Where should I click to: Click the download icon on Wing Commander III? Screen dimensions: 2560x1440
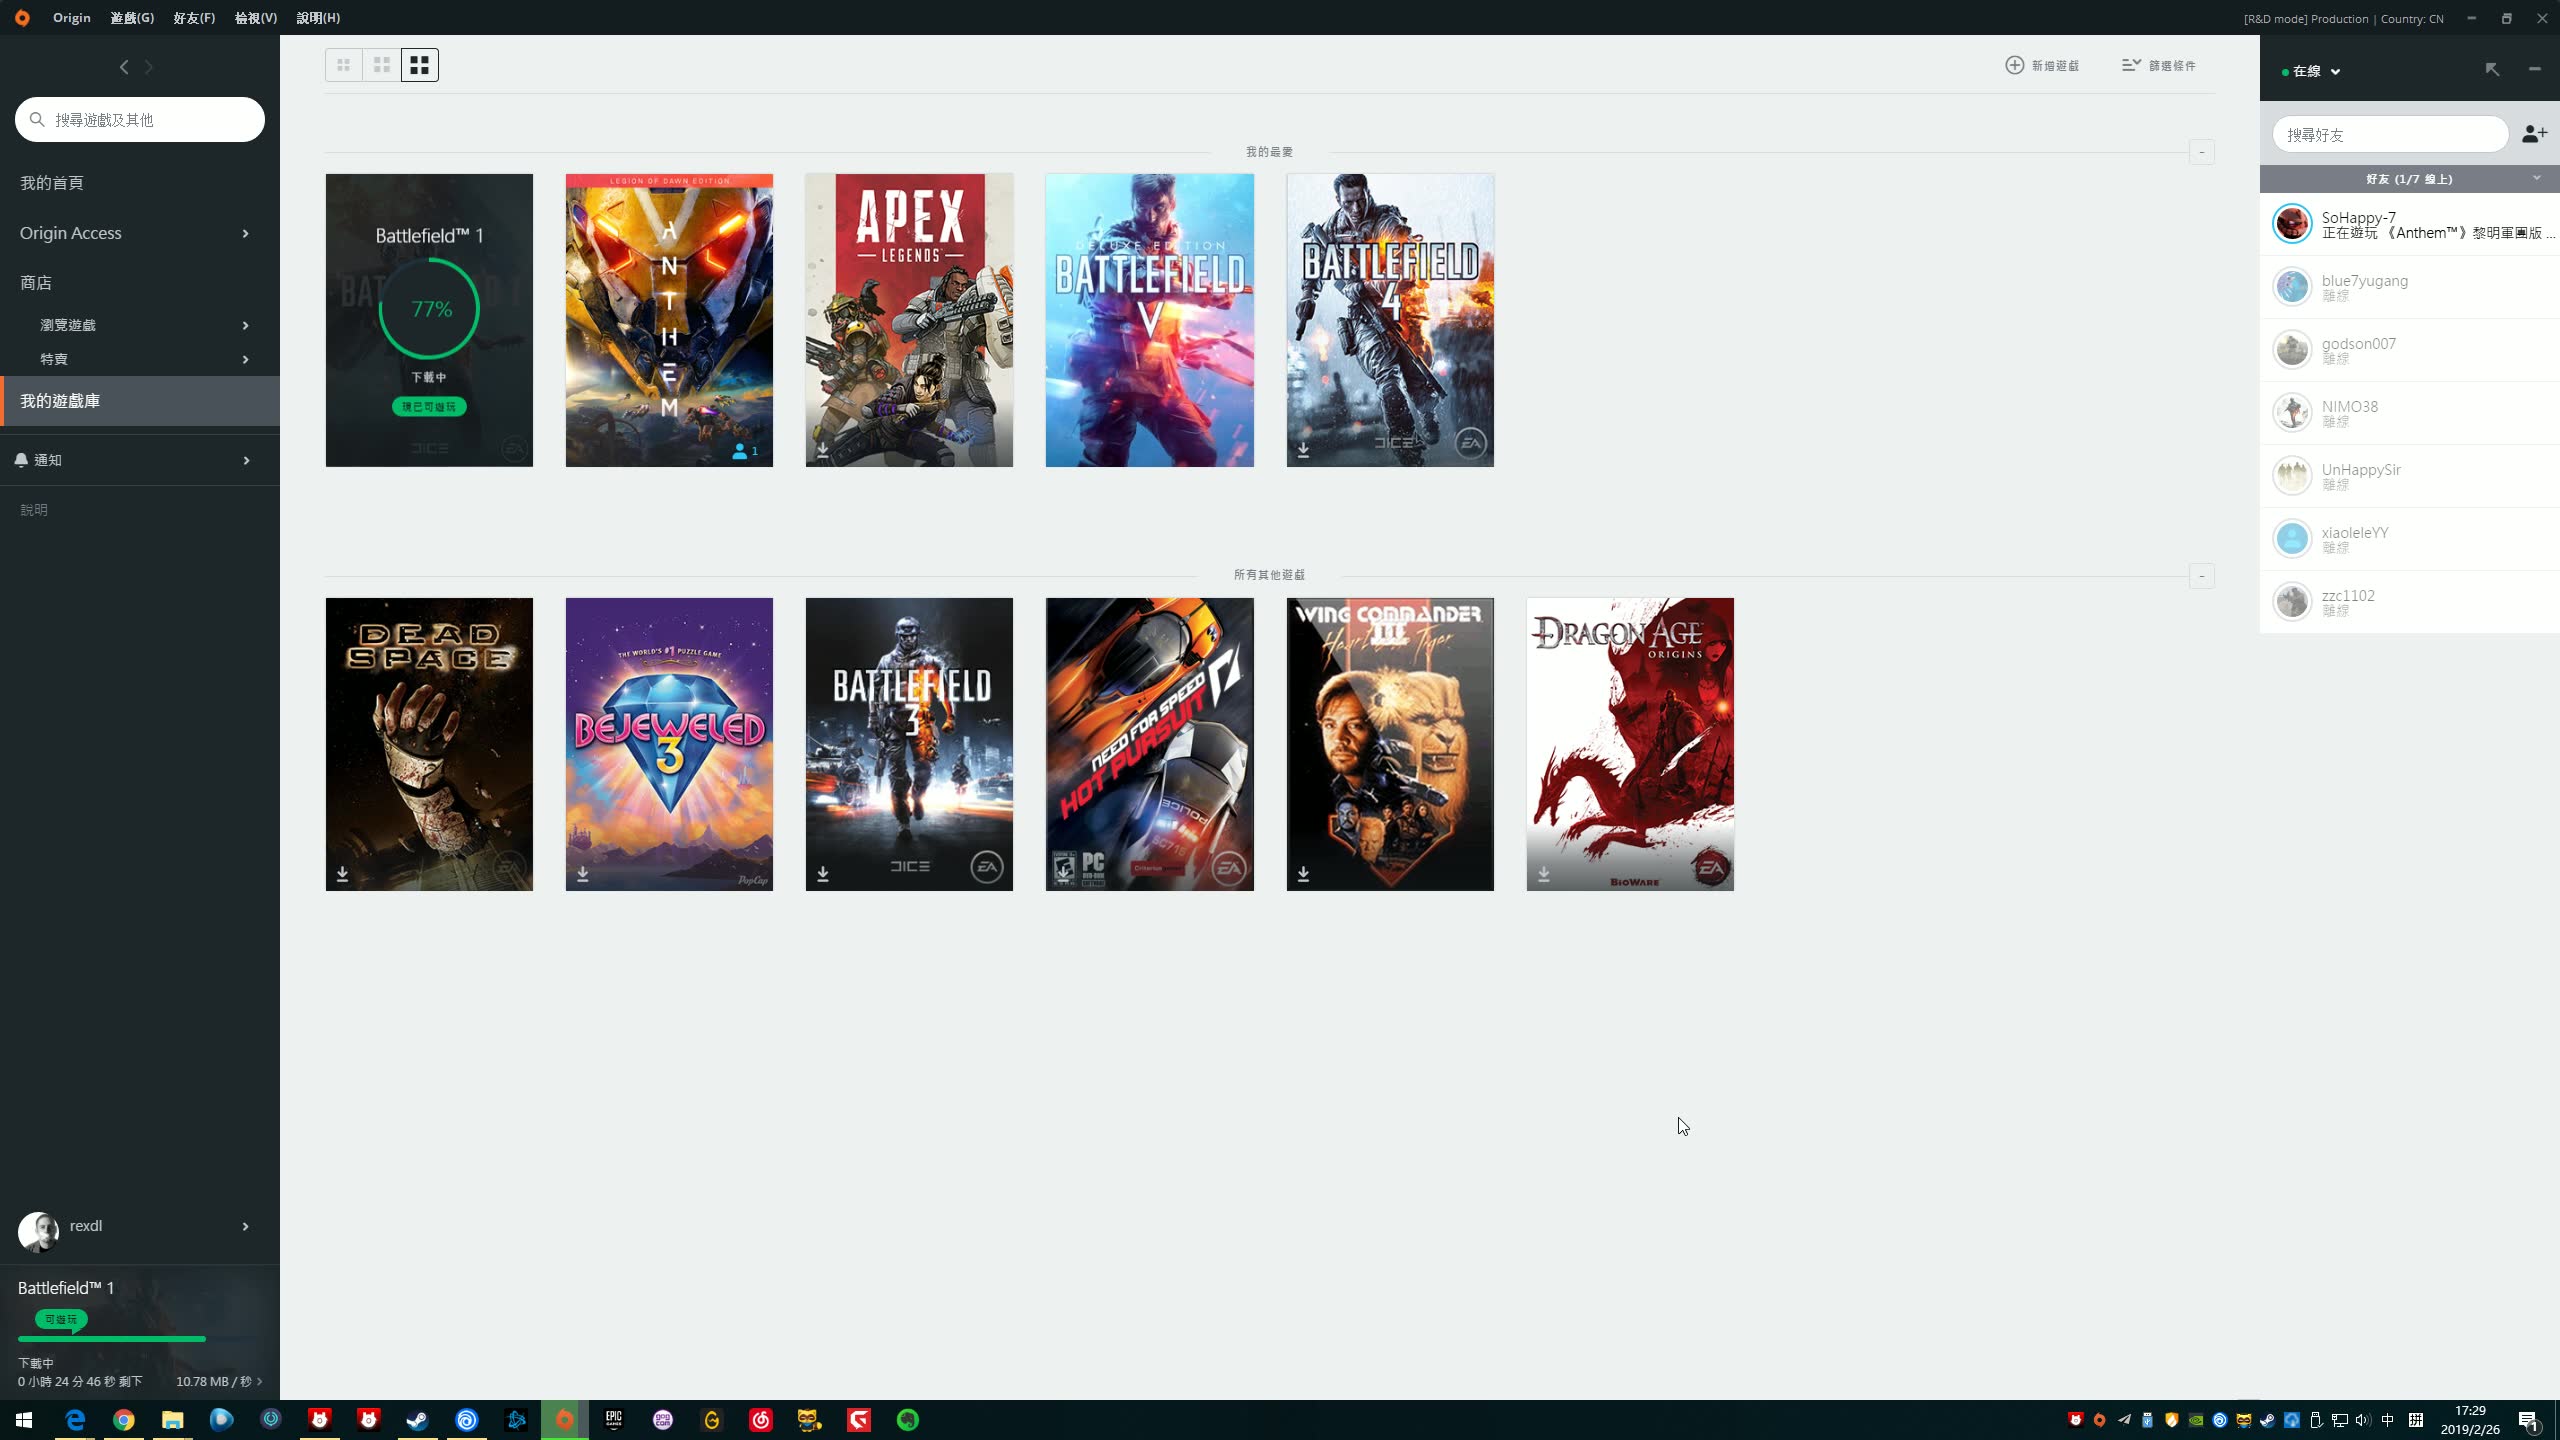[1304, 875]
